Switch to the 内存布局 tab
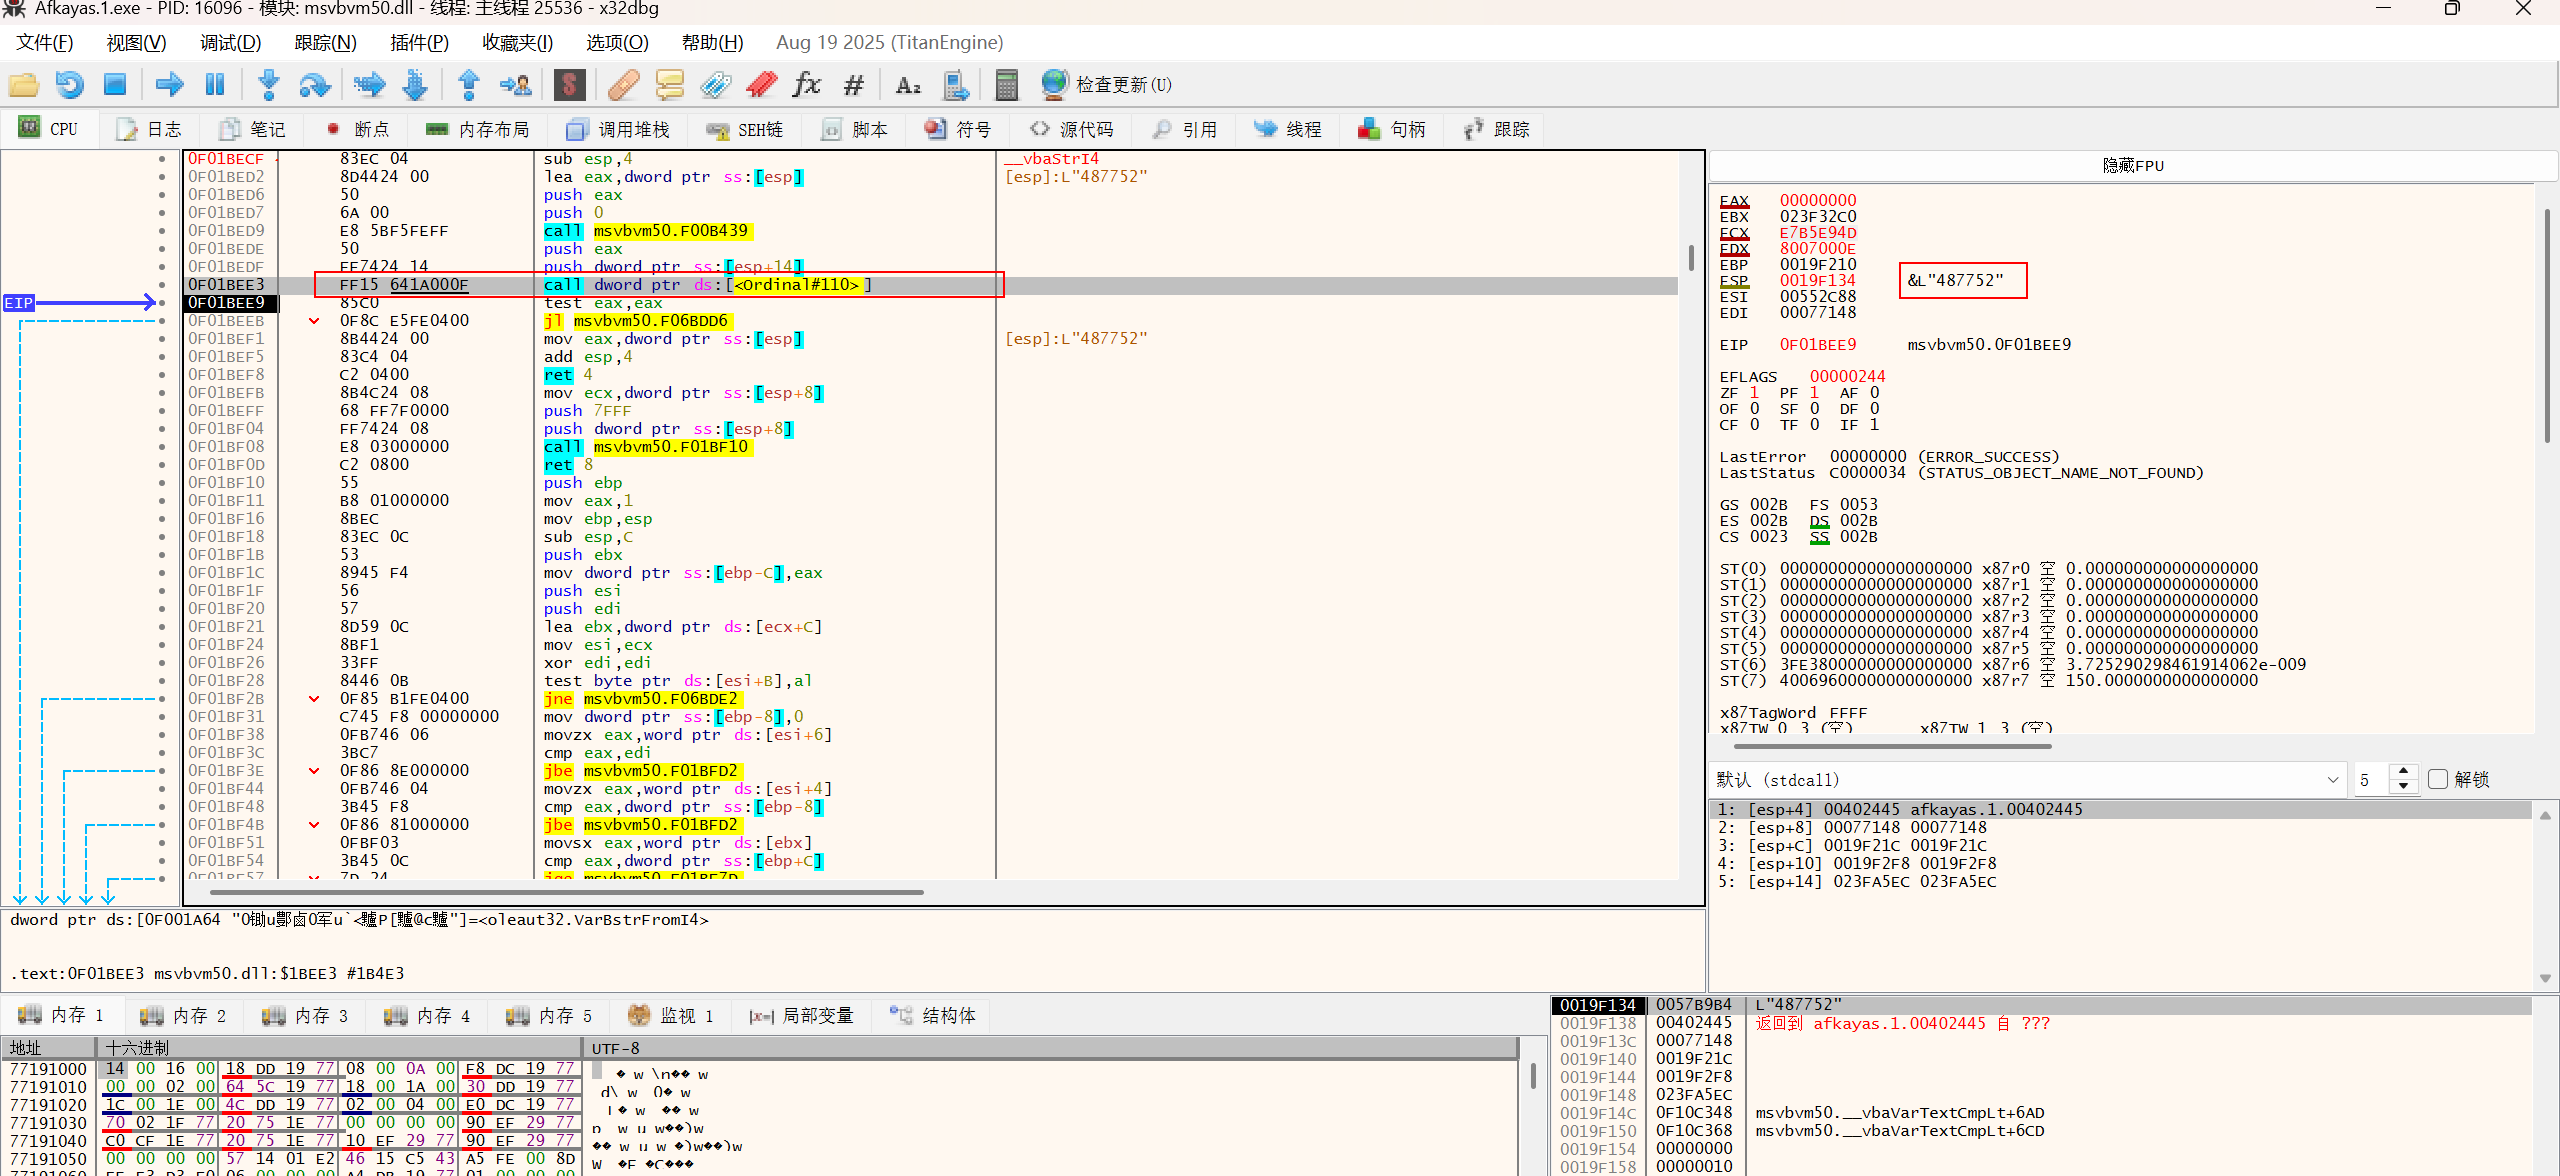 (478, 129)
